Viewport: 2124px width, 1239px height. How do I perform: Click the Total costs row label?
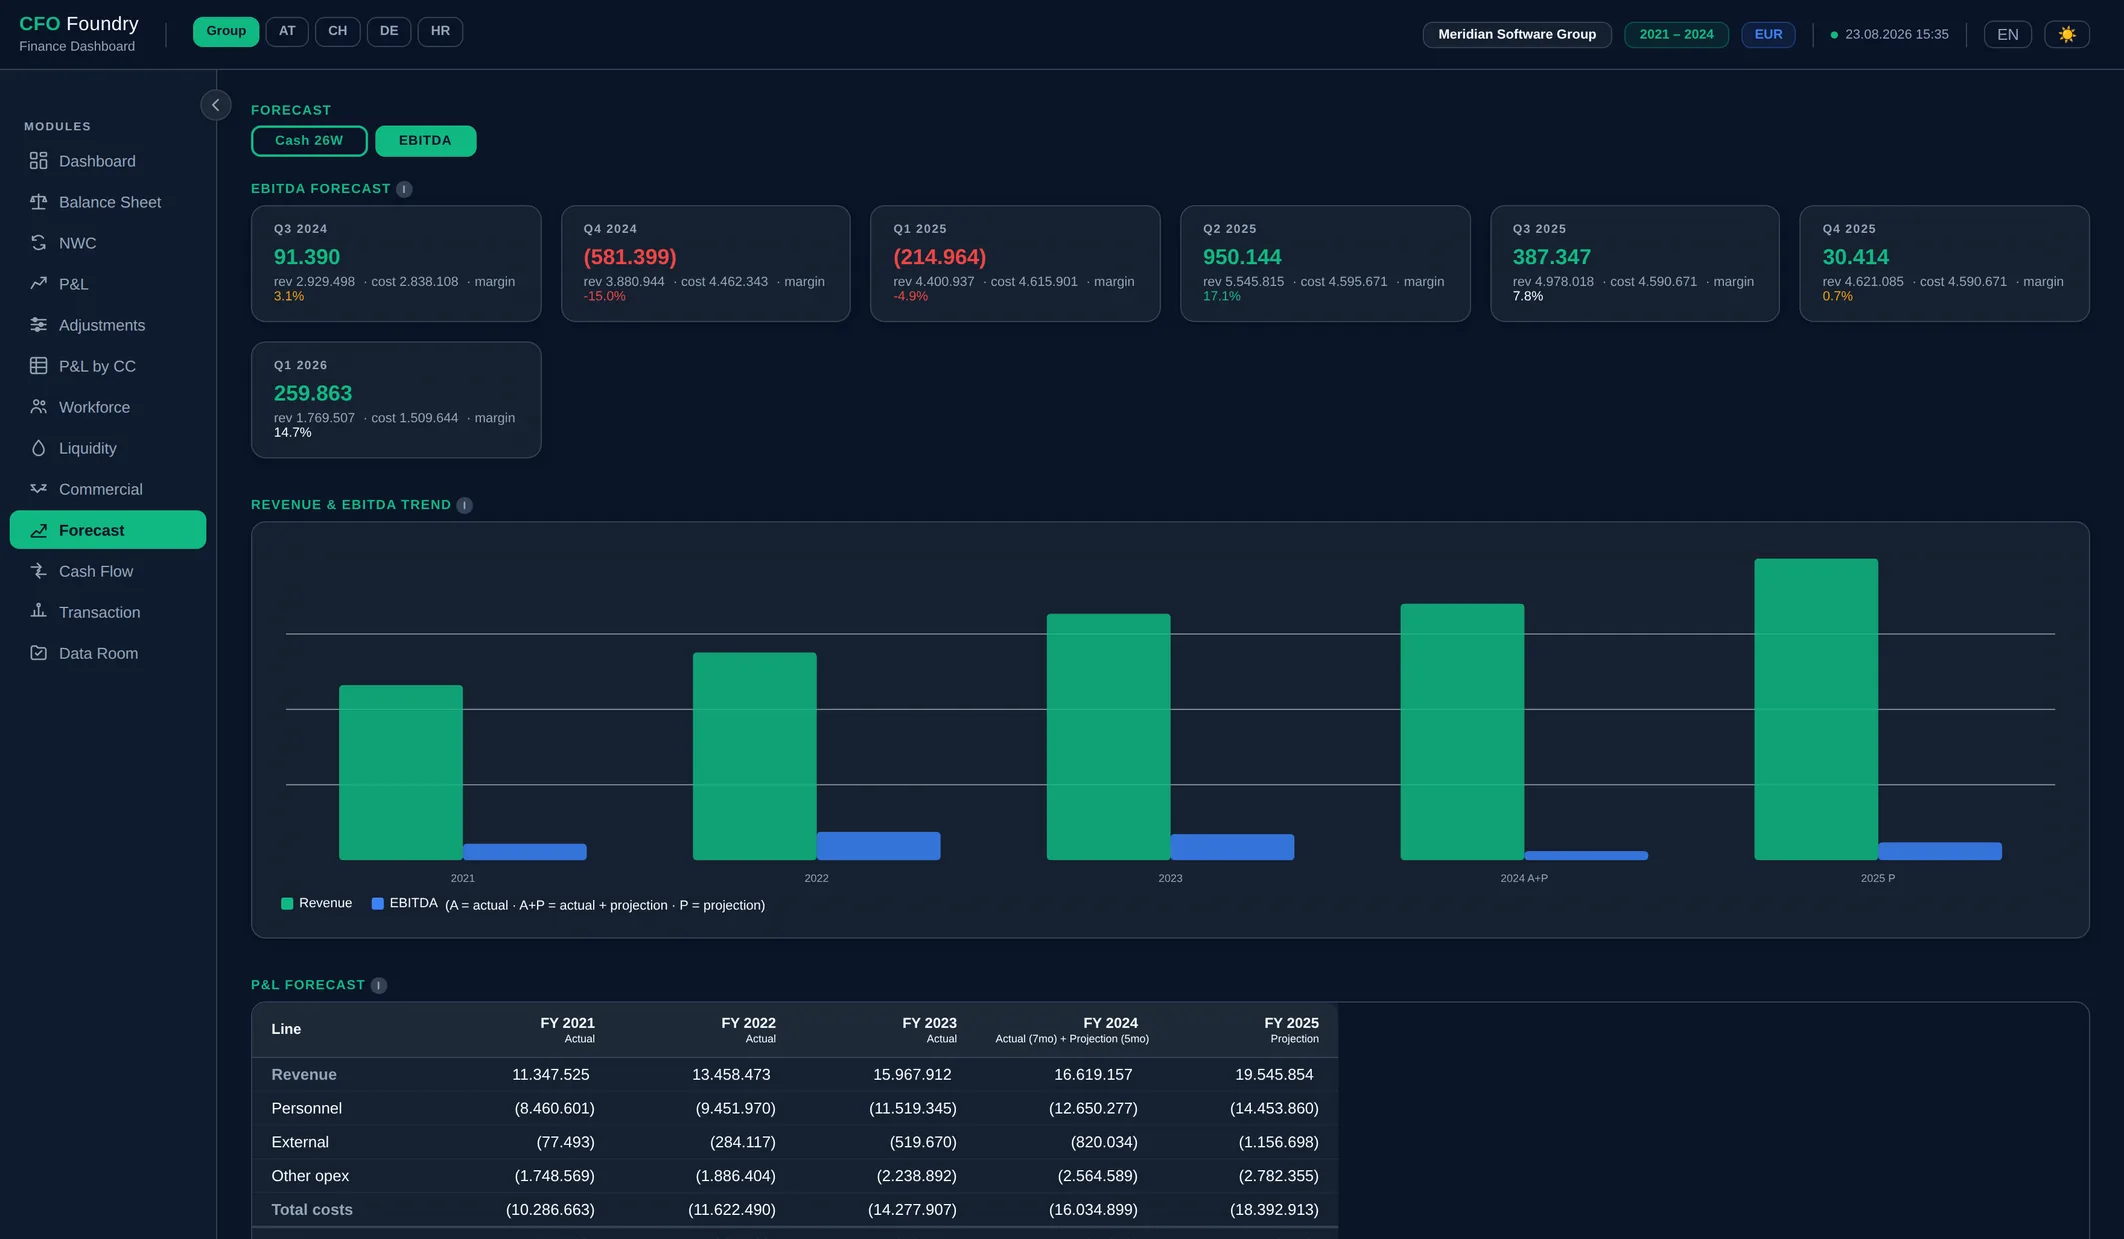pos(312,1210)
